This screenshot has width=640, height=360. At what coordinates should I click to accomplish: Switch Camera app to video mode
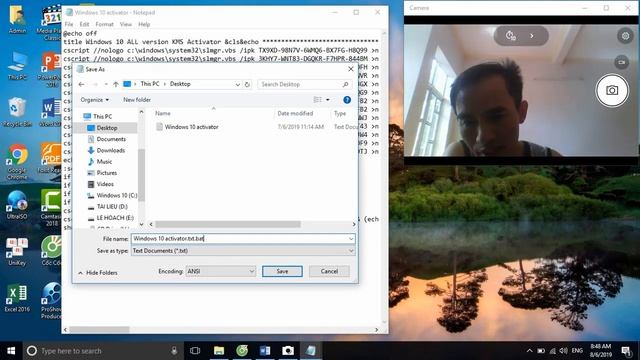(x=621, y=62)
